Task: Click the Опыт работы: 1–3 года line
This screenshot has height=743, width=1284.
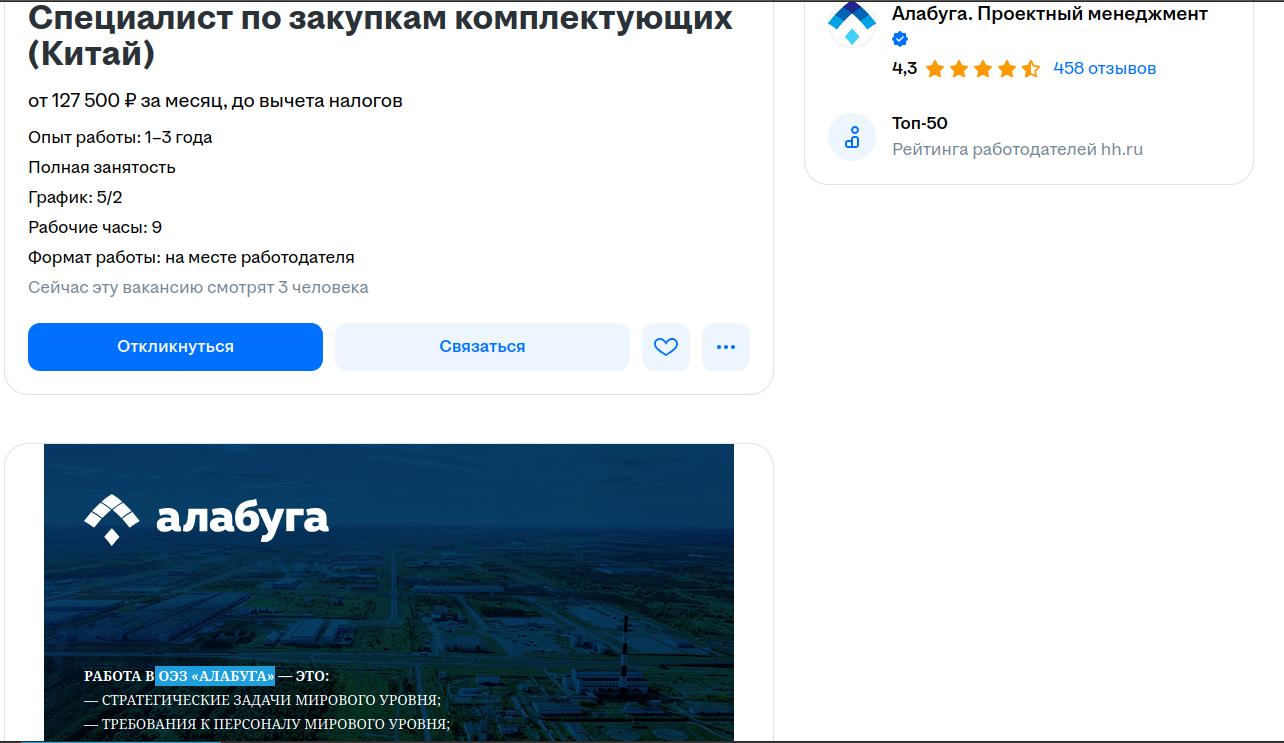Action: 120,137
